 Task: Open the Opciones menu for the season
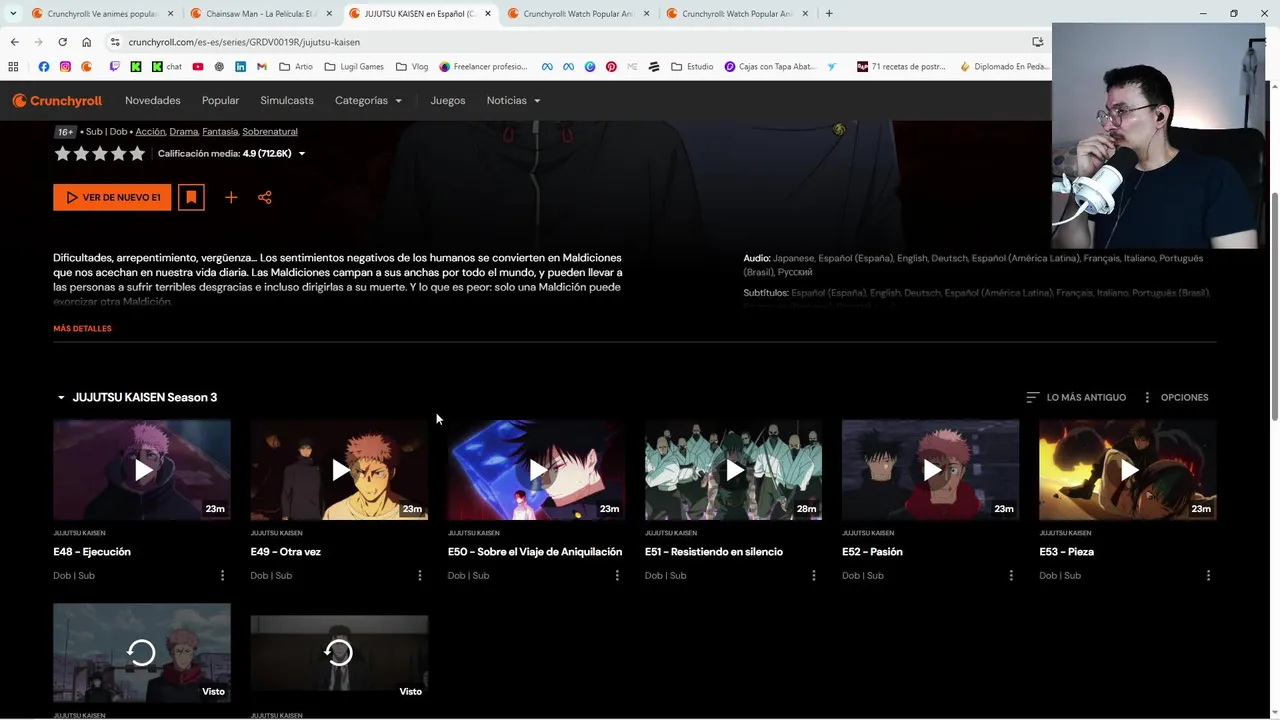(x=1175, y=397)
